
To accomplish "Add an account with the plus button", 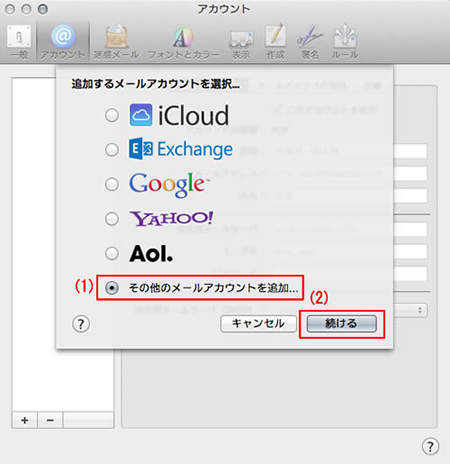I will [25, 420].
